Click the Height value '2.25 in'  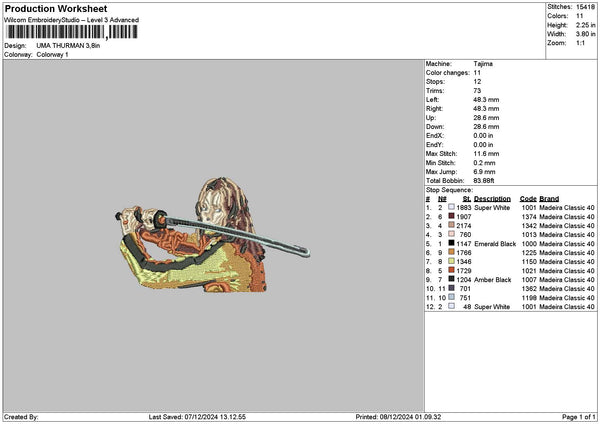585,25
